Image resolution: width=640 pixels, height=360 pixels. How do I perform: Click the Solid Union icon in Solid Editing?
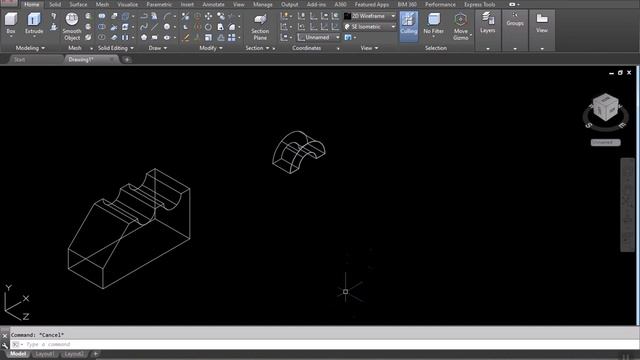pos(102,16)
